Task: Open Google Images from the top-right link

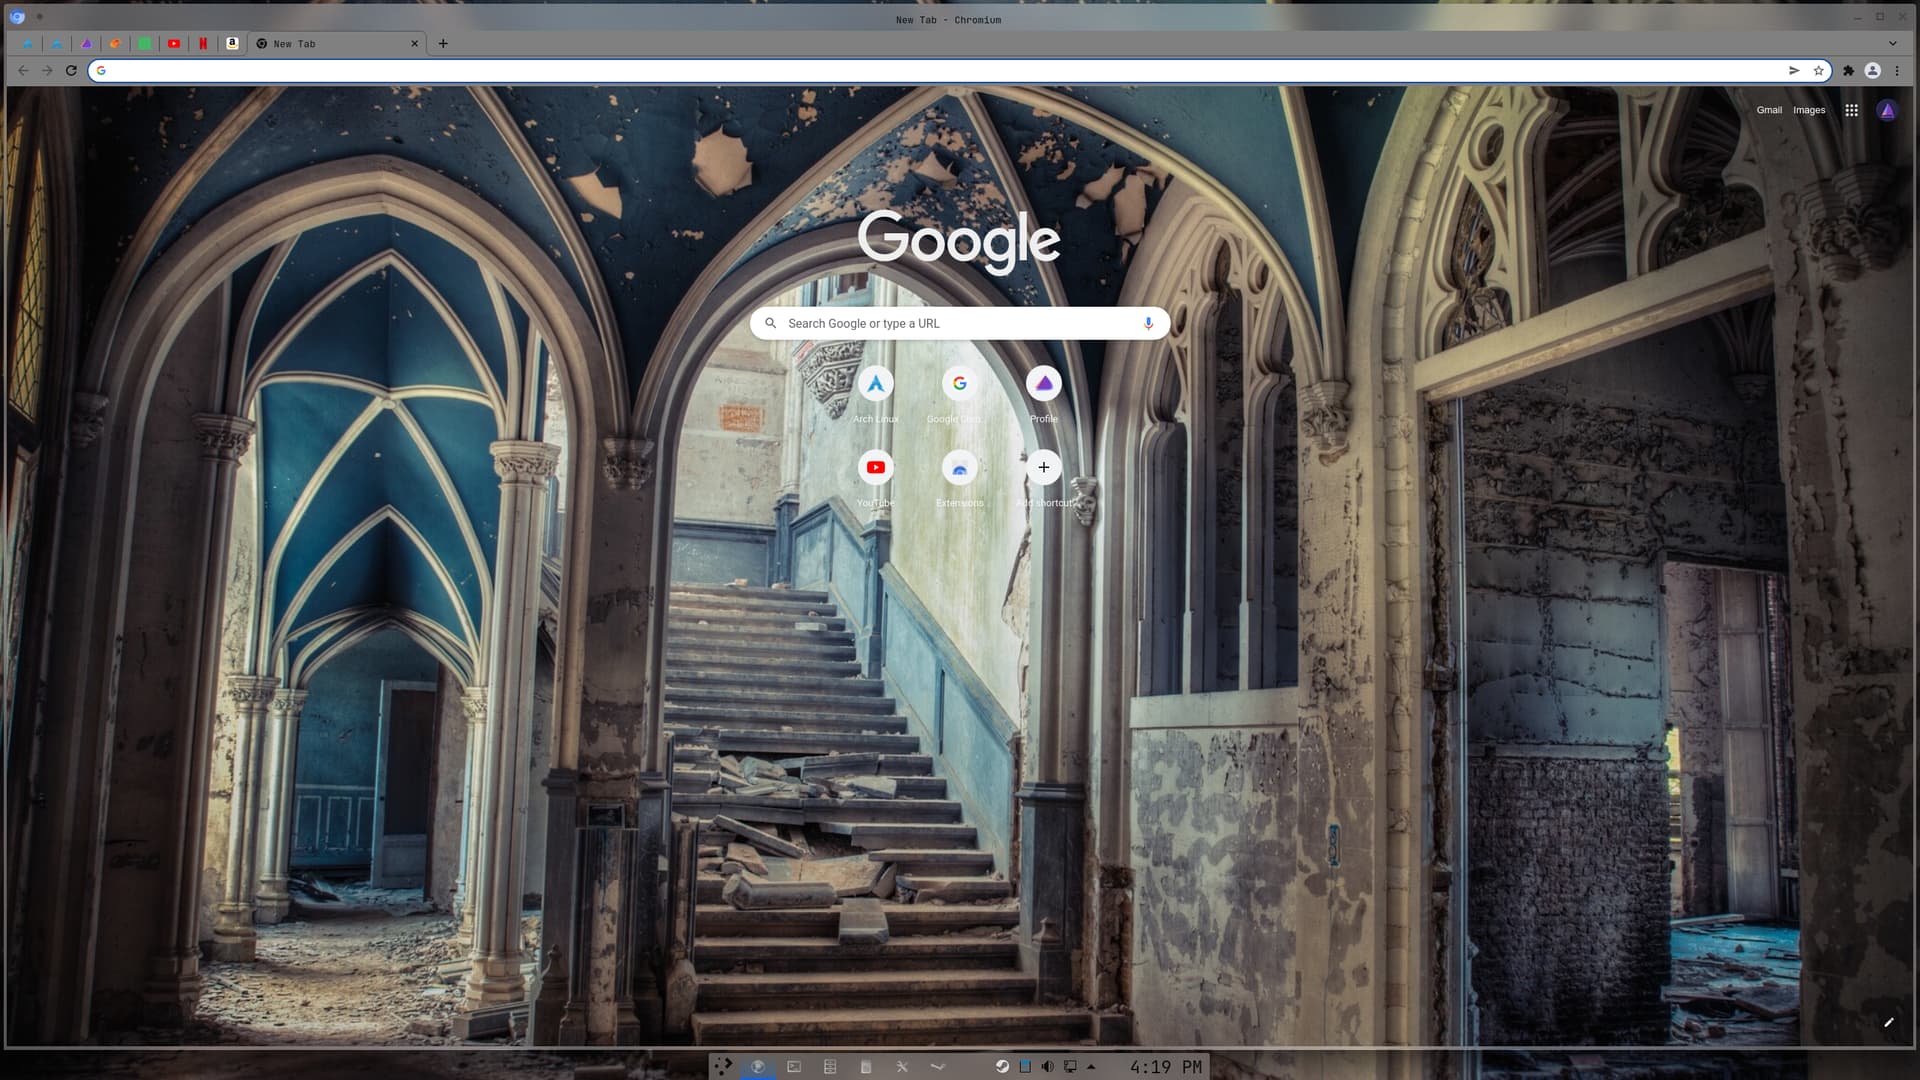Action: click(x=1808, y=110)
